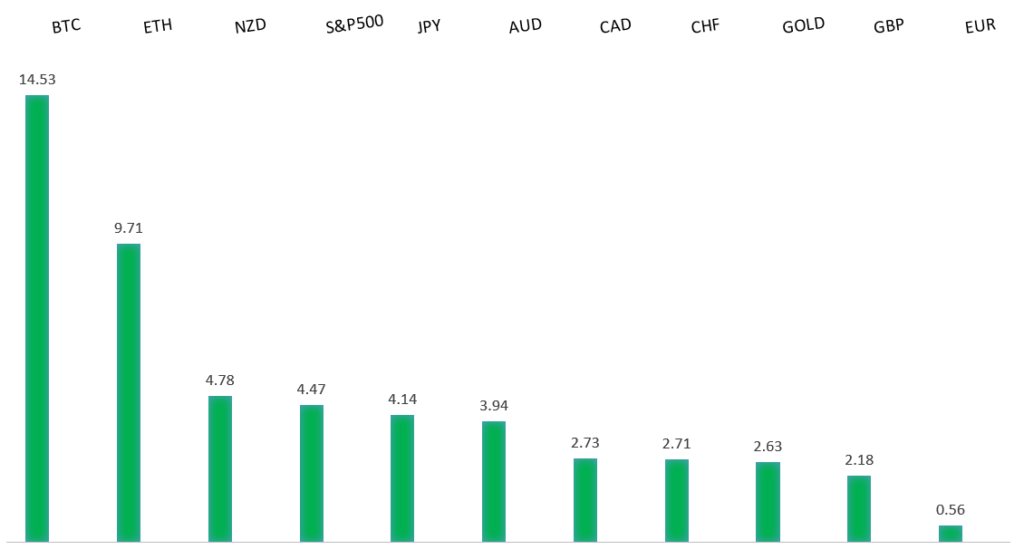
Task: Select the 3.94 data label
Action: [494, 405]
